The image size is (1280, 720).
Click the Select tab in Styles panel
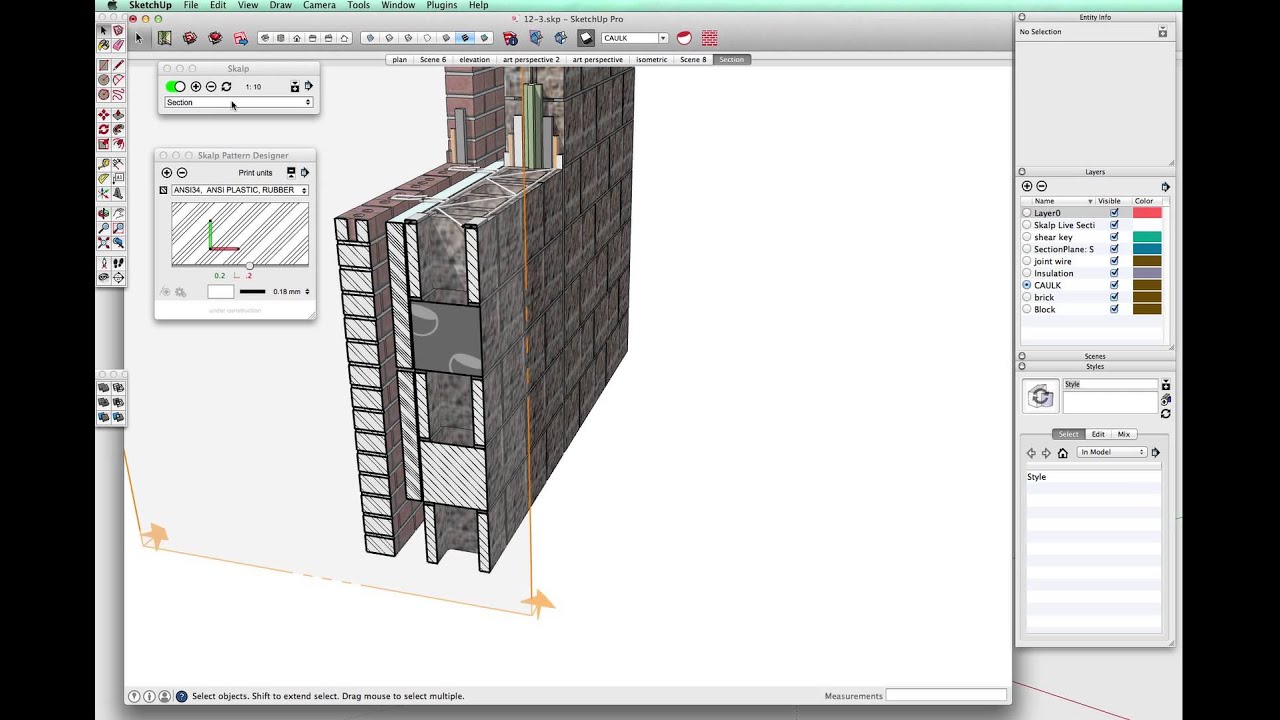(x=1068, y=434)
